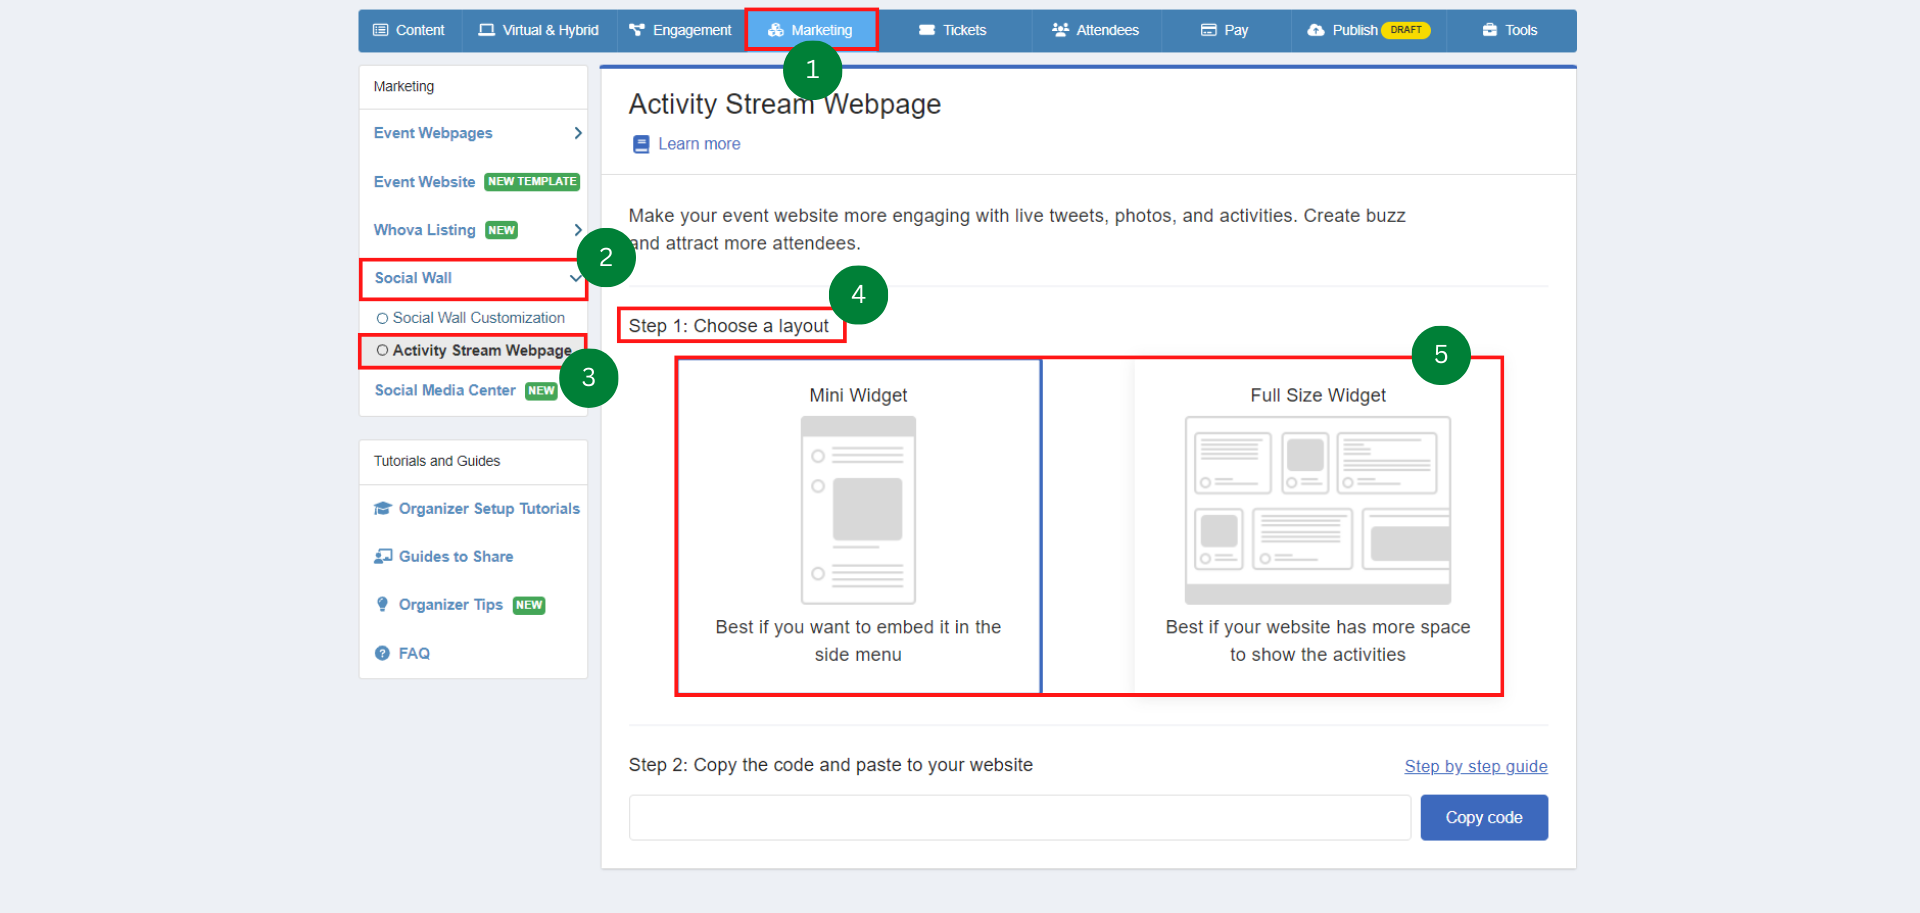Select the Activity Stream Webpage radio button
This screenshot has width=1920, height=913.
tap(382, 351)
